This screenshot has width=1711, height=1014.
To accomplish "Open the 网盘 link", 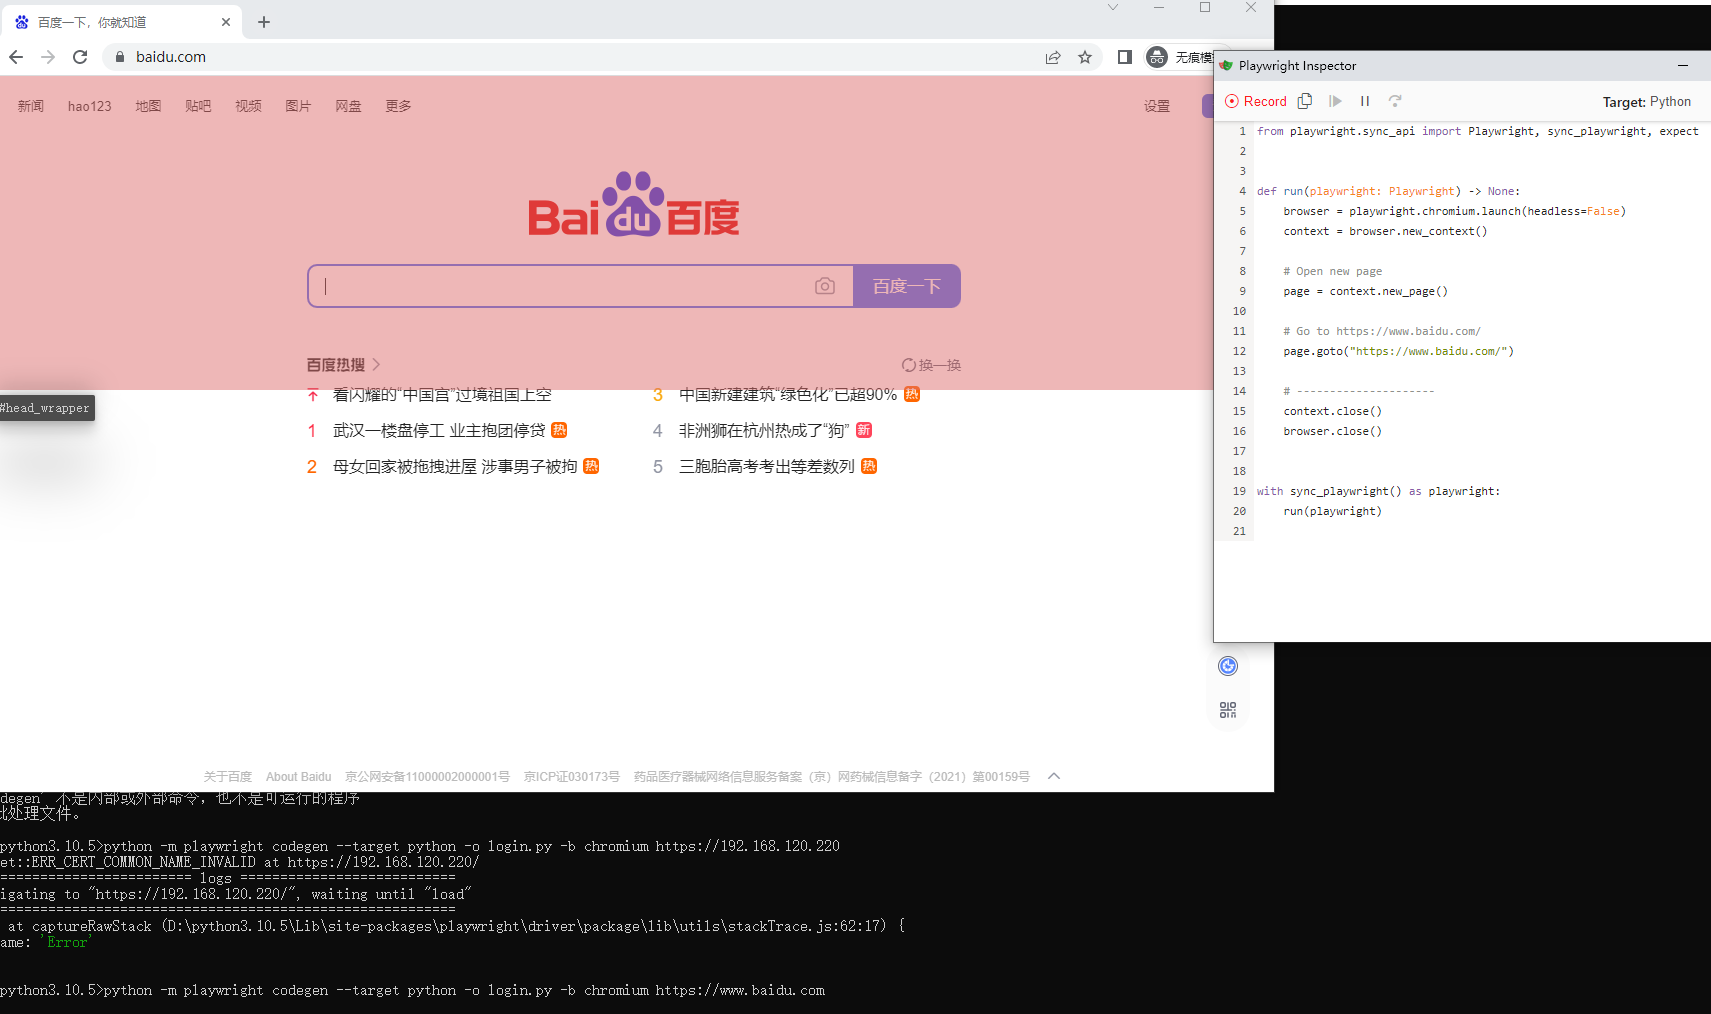I will (348, 106).
